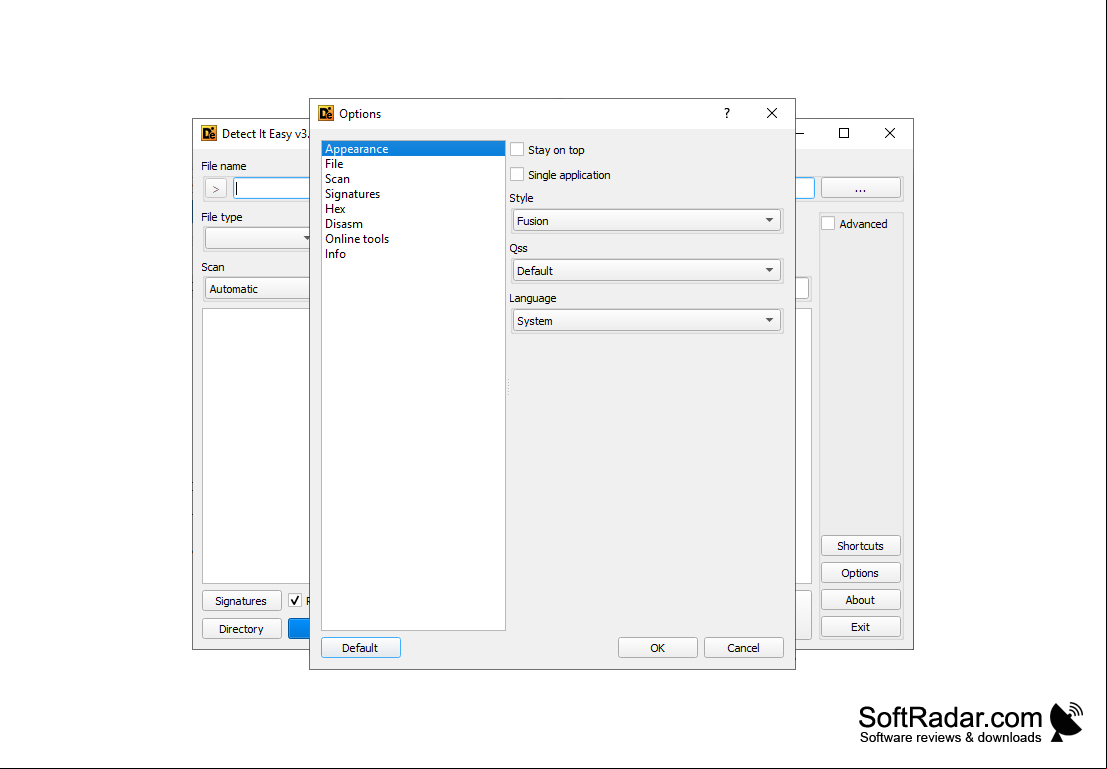This screenshot has width=1107, height=769.
Task: Click the Options dialog help question mark
Action: pyautogui.click(x=726, y=113)
